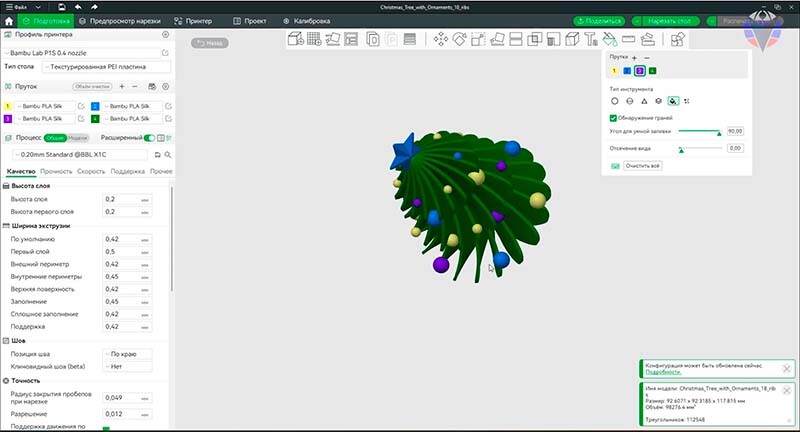This screenshot has width=800, height=432.
Task: Toggle the Advanced (Расширенный) switch
Action: (149, 138)
